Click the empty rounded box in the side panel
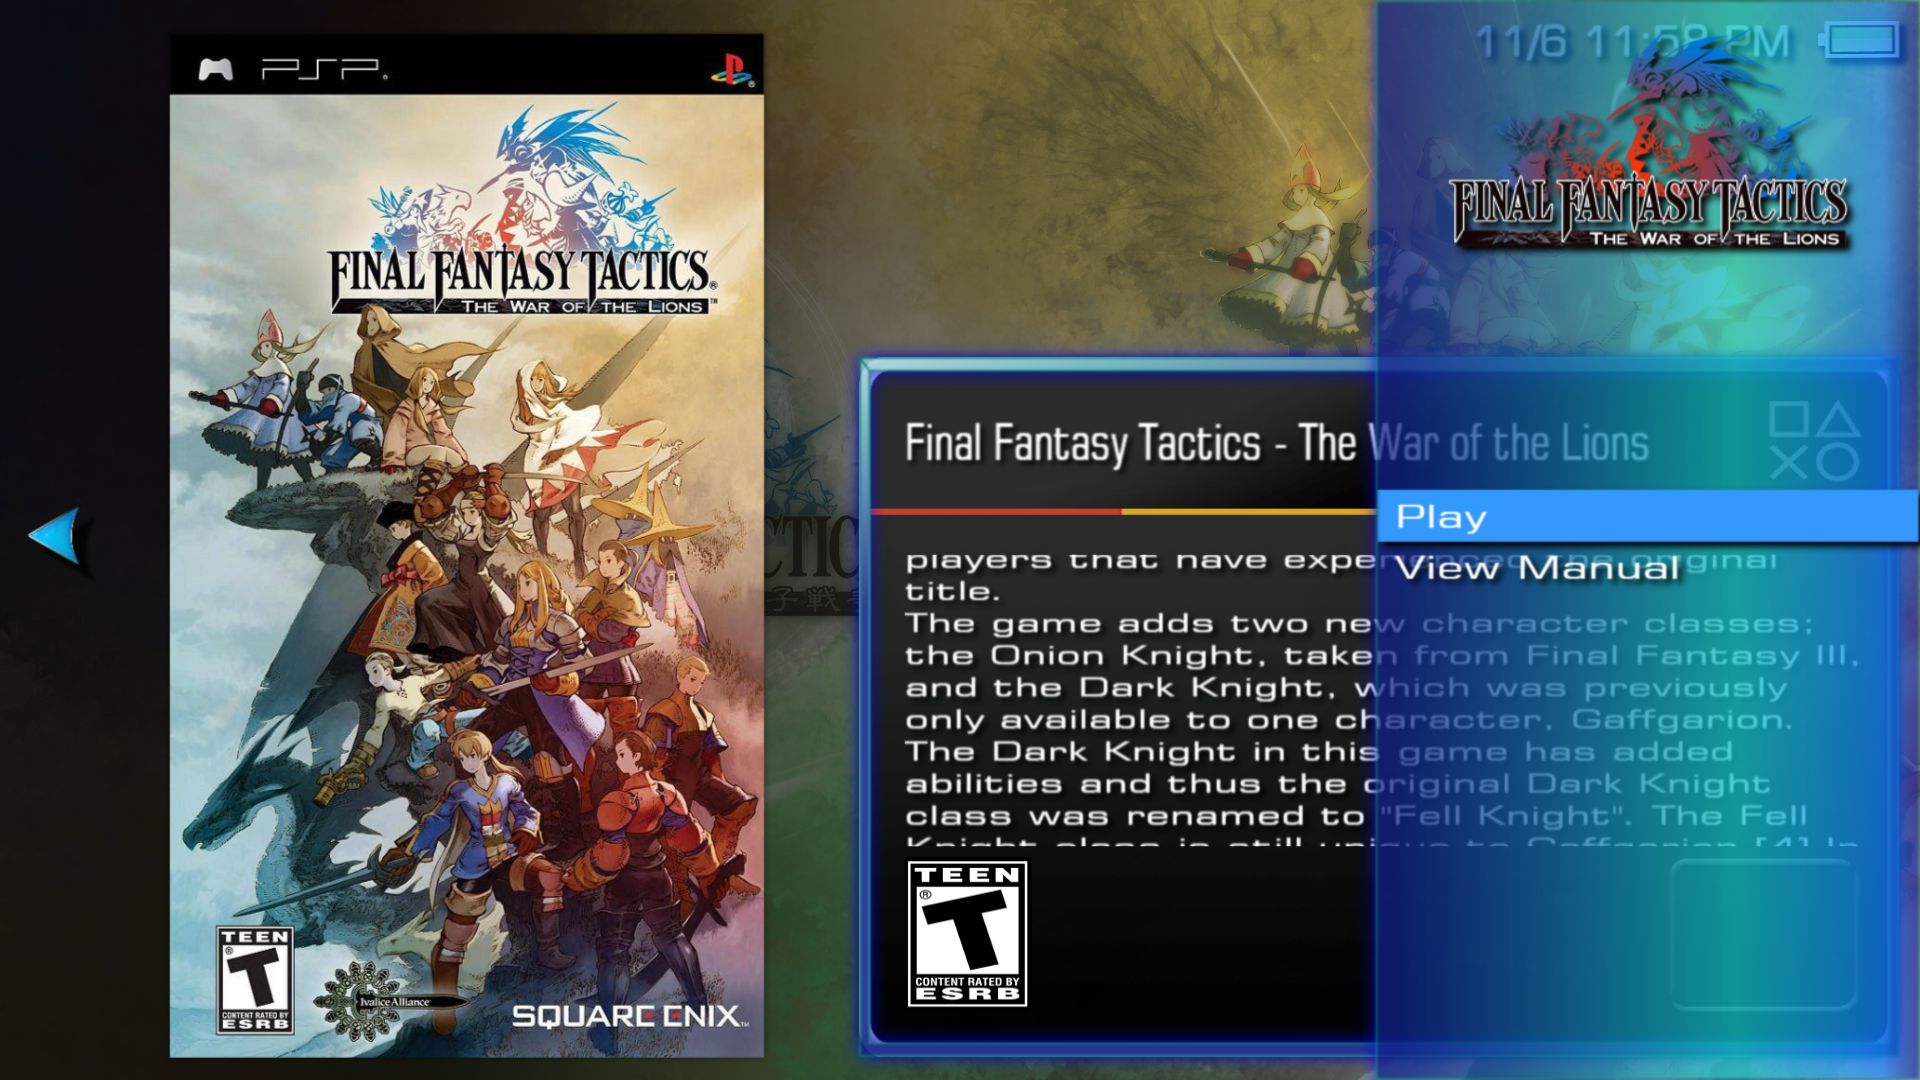Image resolution: width=1920 pixels, height=1080 pixels. pyautogui.click(x=1763, y=934)
